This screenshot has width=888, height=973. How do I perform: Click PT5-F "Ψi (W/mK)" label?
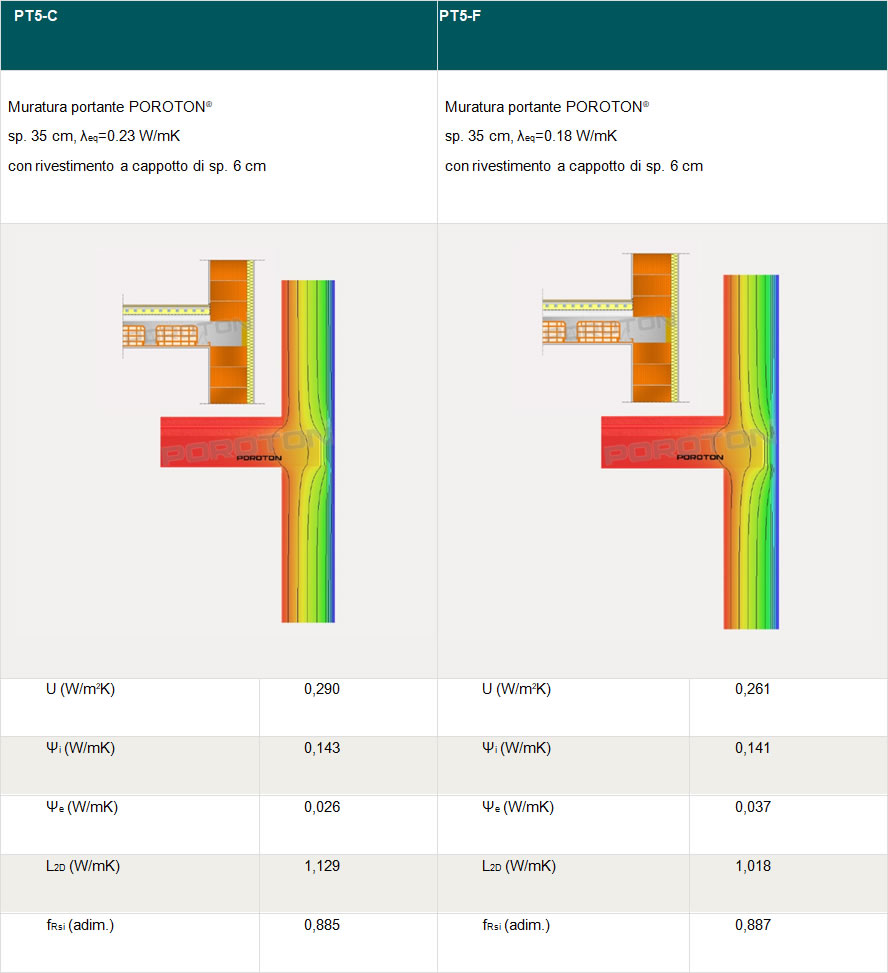click(516, 748)
